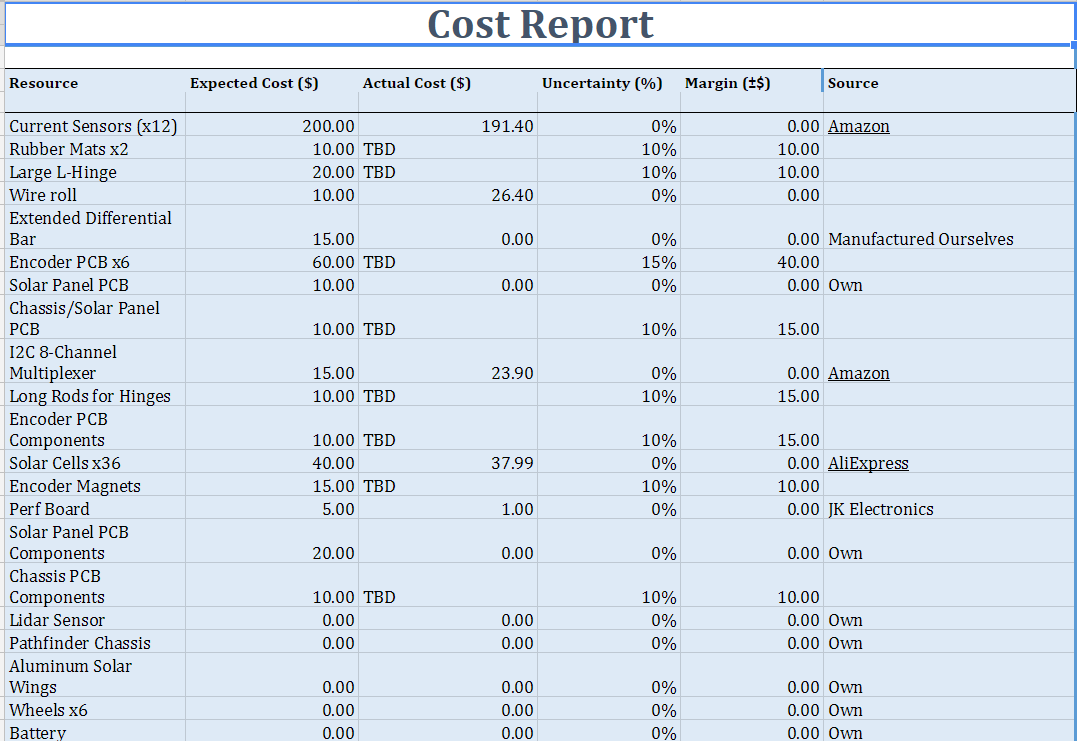Screen dimensions: 1077x741
Task: Select the Solar Cells x36 cell
Action: point(95,463)
